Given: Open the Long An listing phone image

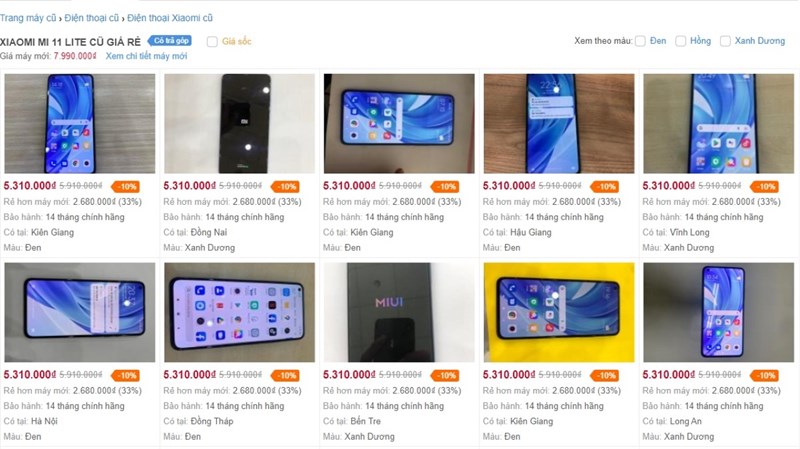Looking at the screenshot, I should coord(718,312).
